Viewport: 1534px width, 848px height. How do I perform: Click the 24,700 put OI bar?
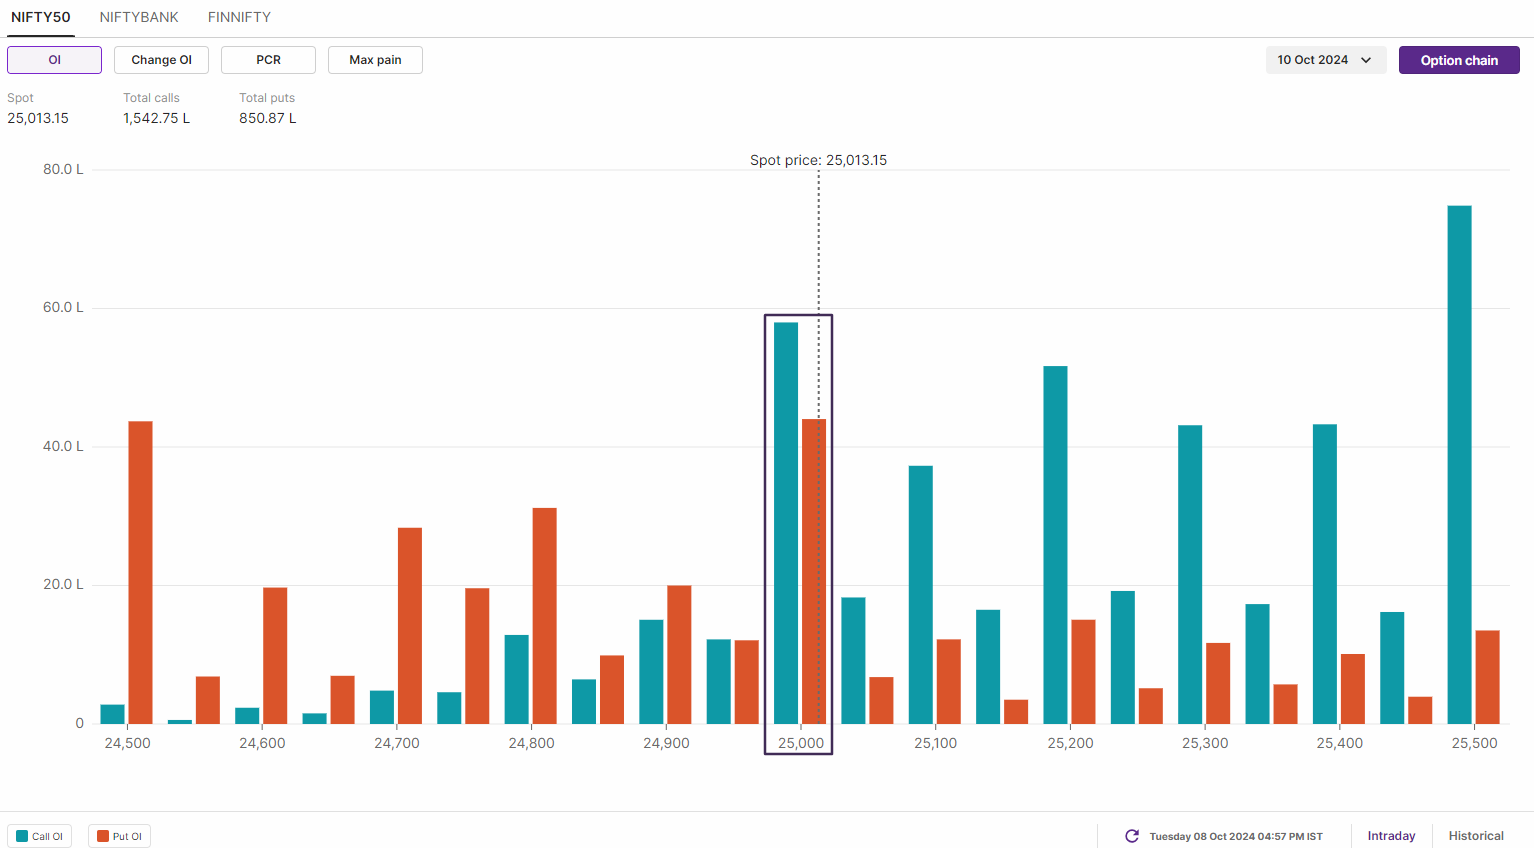tap(410, 626)
